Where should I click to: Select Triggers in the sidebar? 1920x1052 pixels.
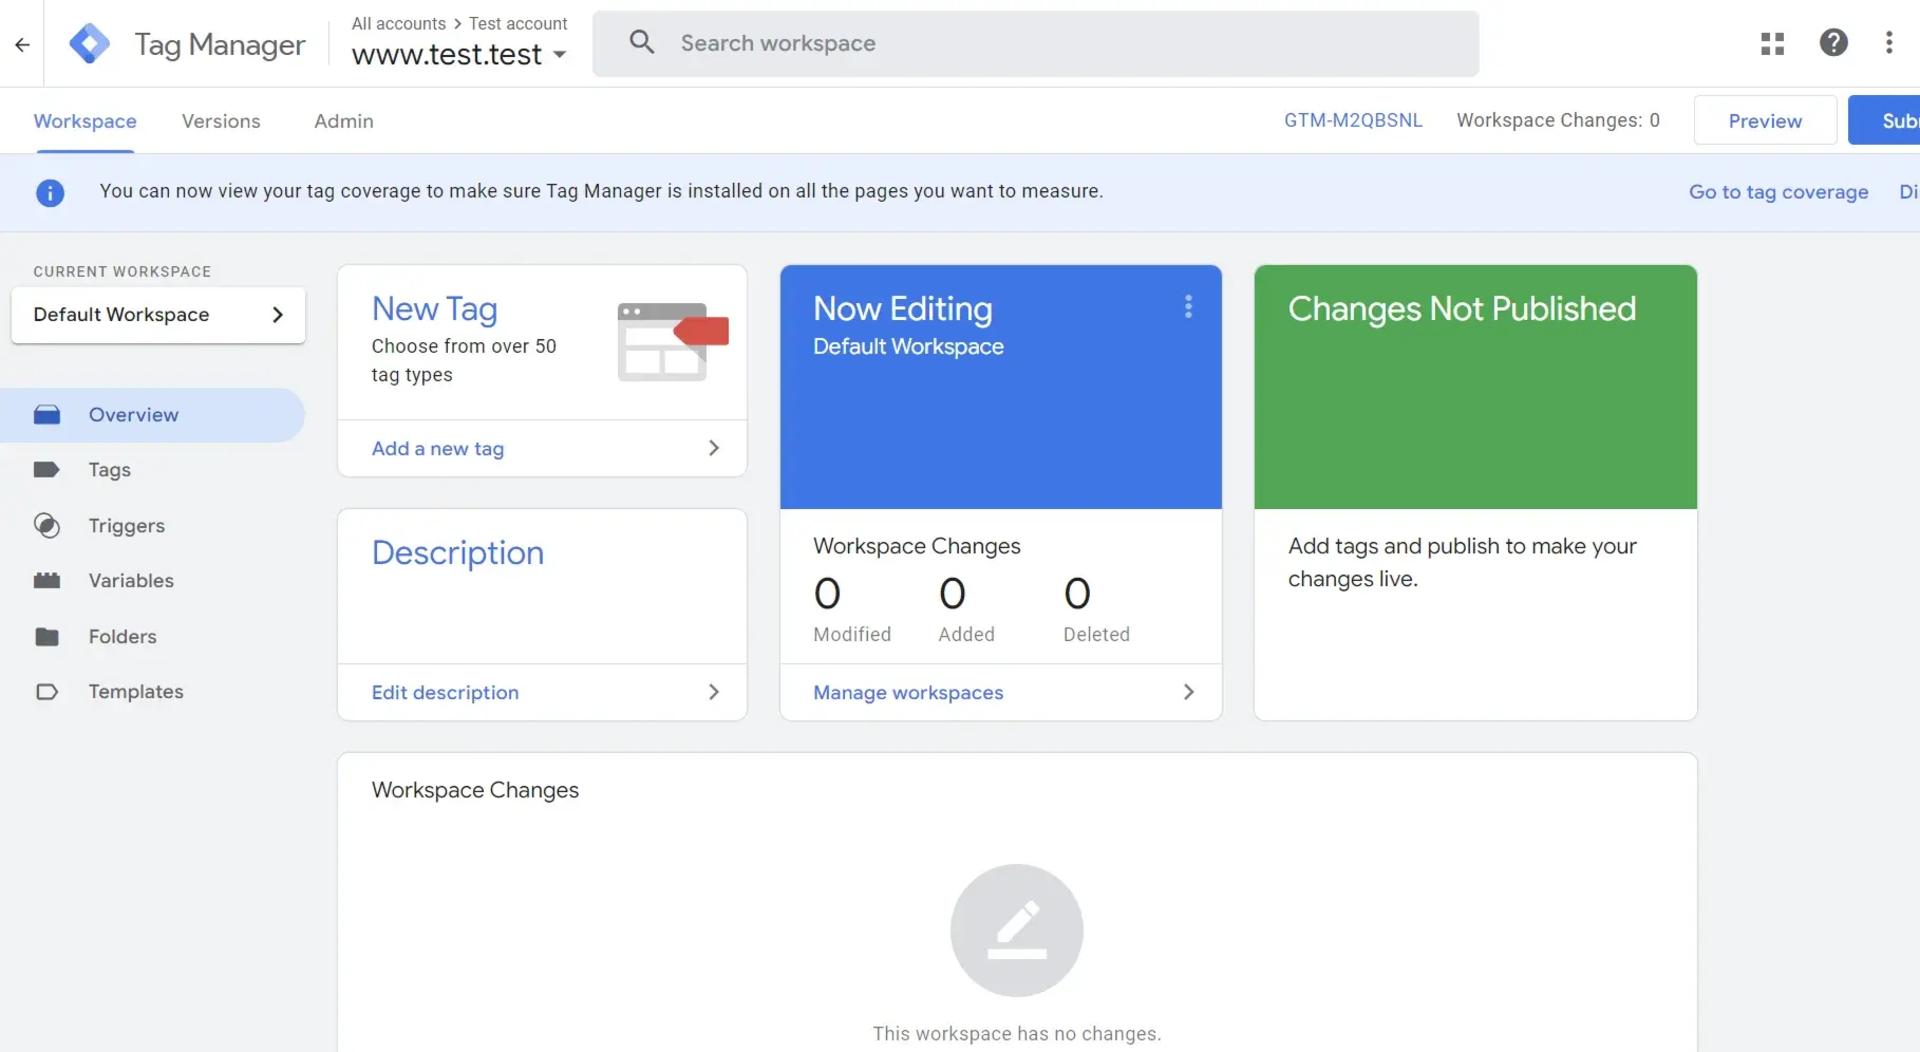tap(125, 525)
